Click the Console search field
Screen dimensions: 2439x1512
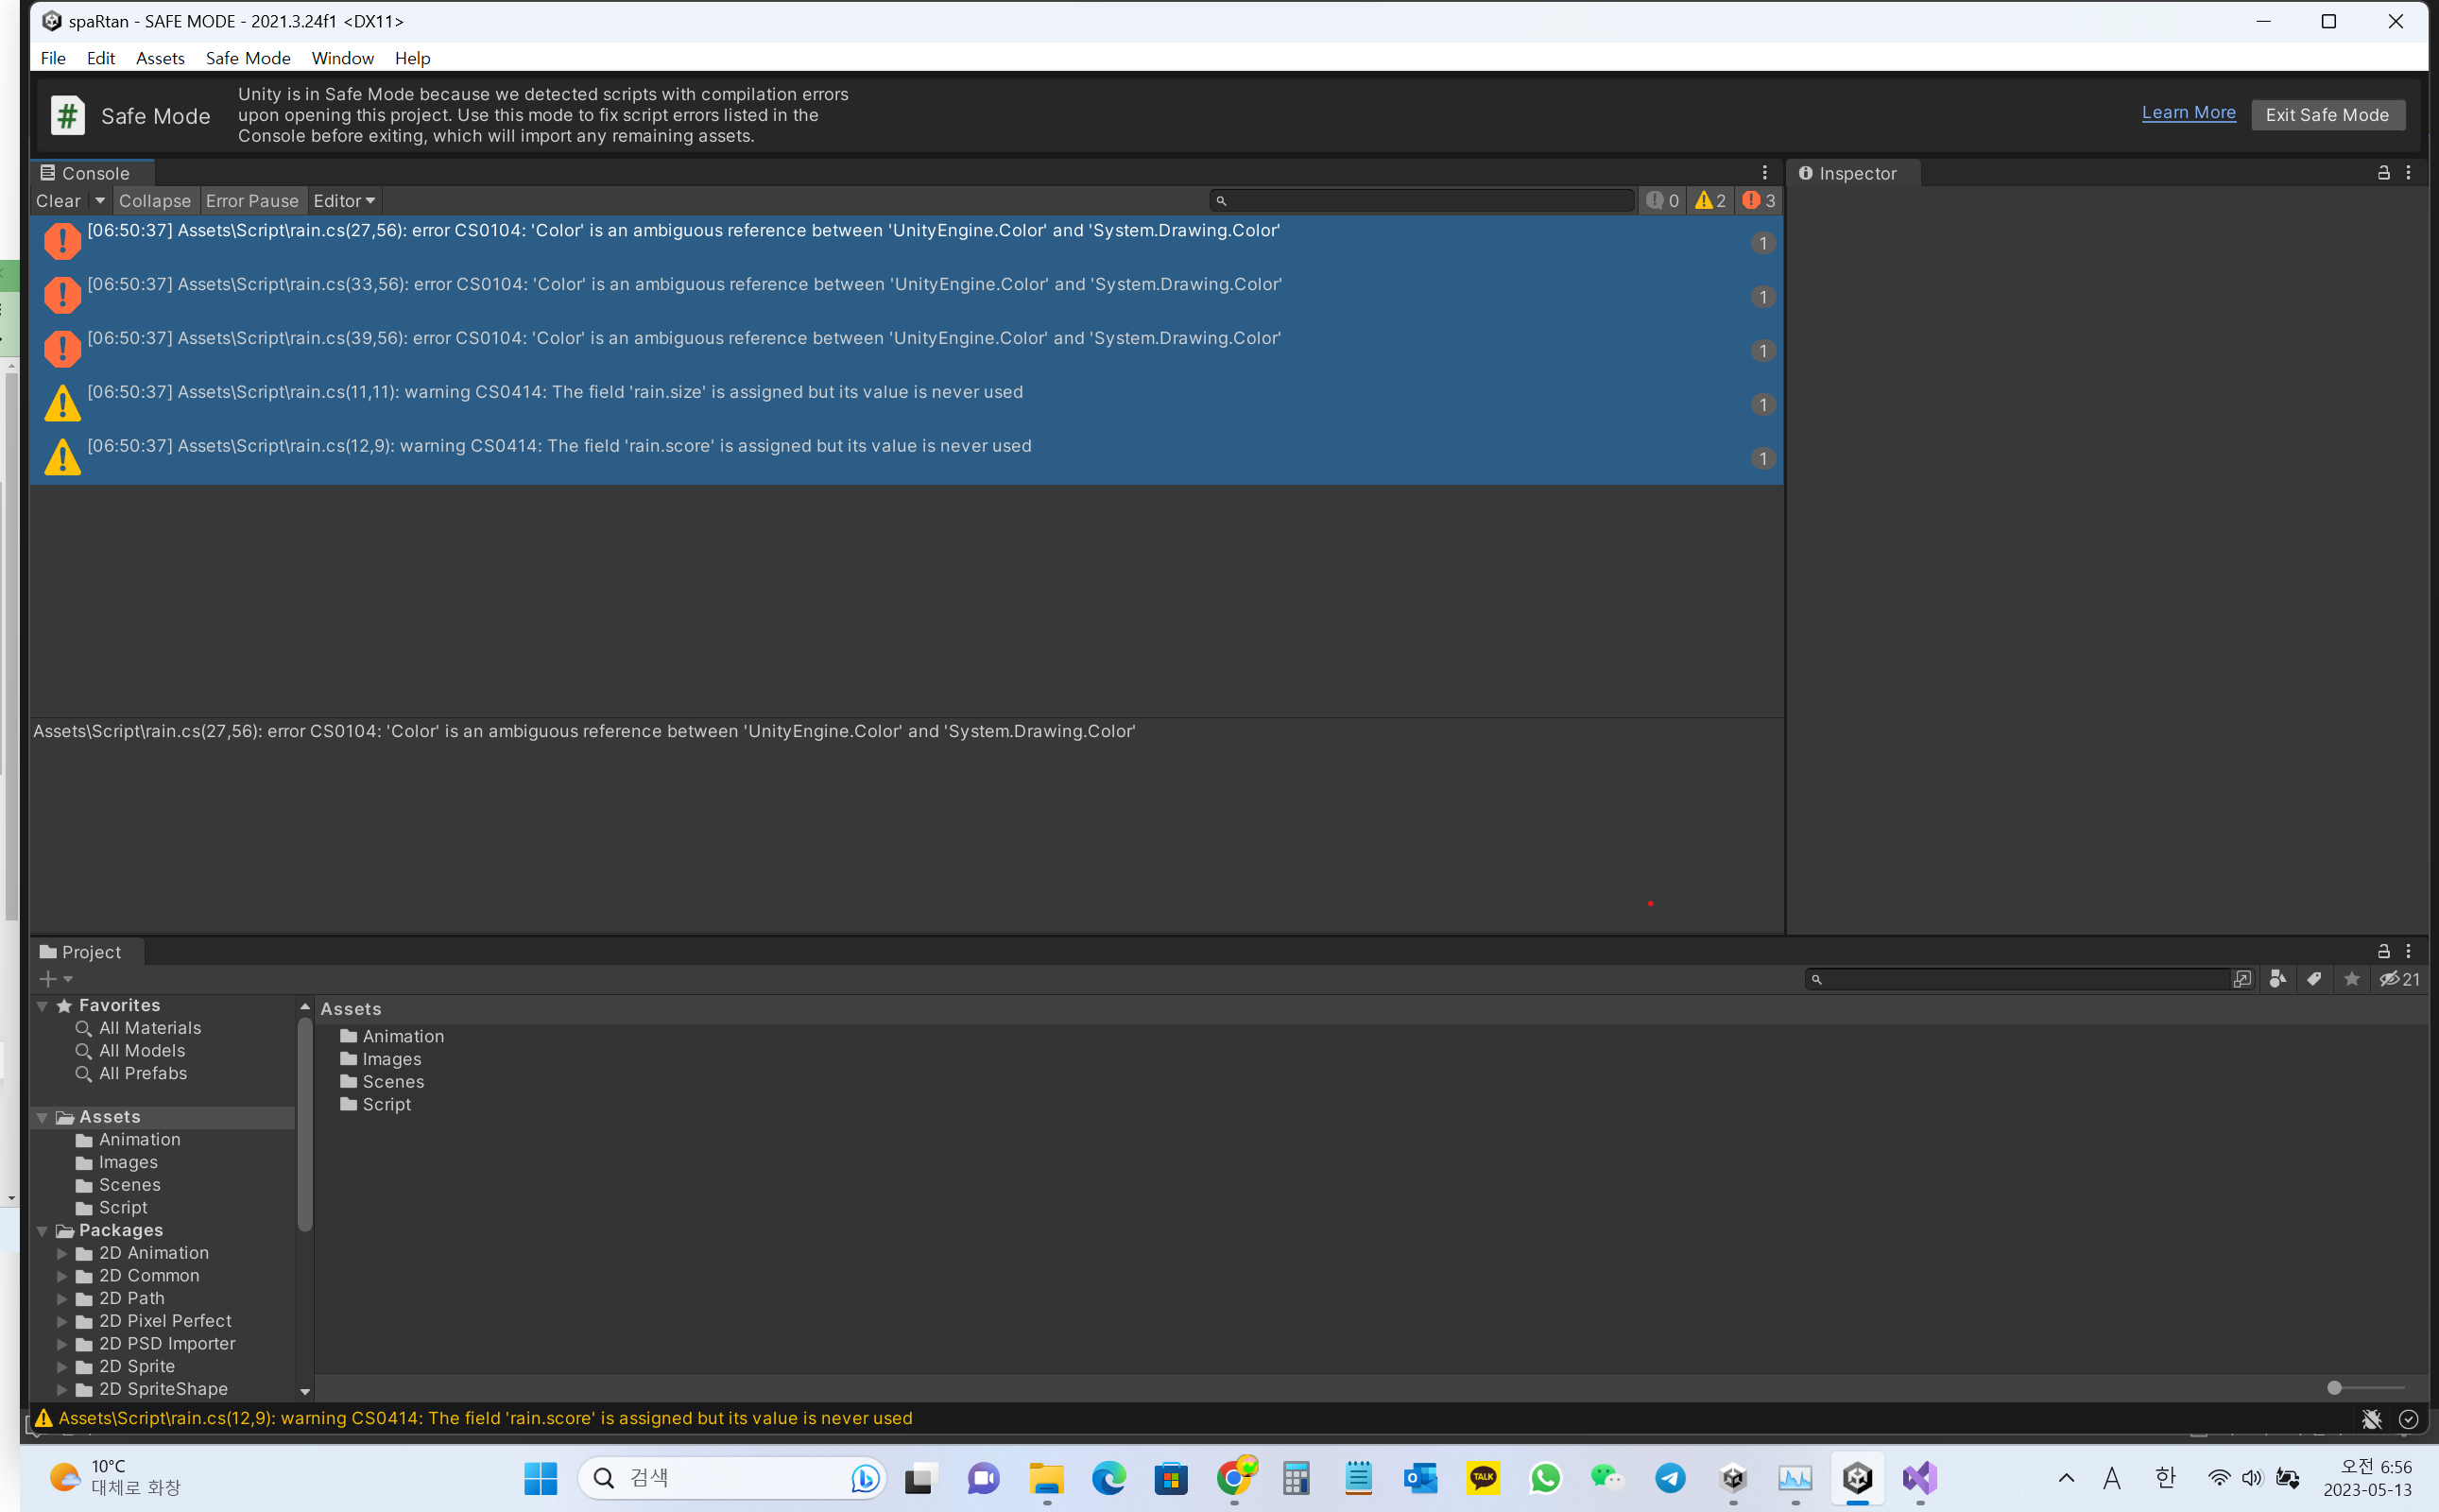tap(1422, 201)
